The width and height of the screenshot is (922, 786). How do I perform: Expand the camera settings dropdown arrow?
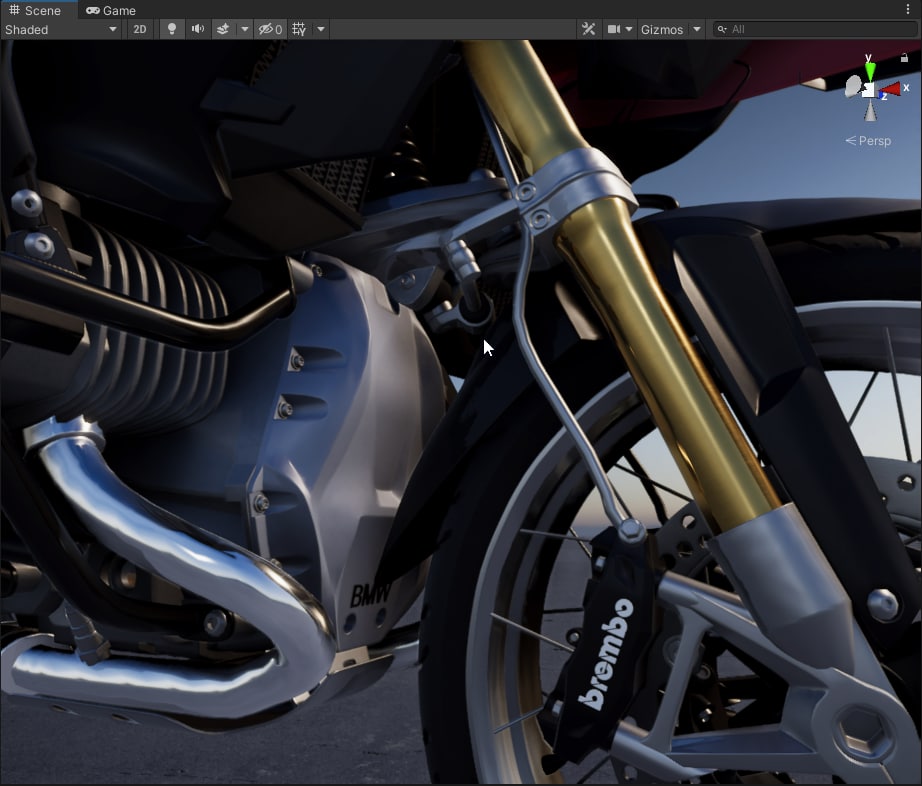coord(629,29)
